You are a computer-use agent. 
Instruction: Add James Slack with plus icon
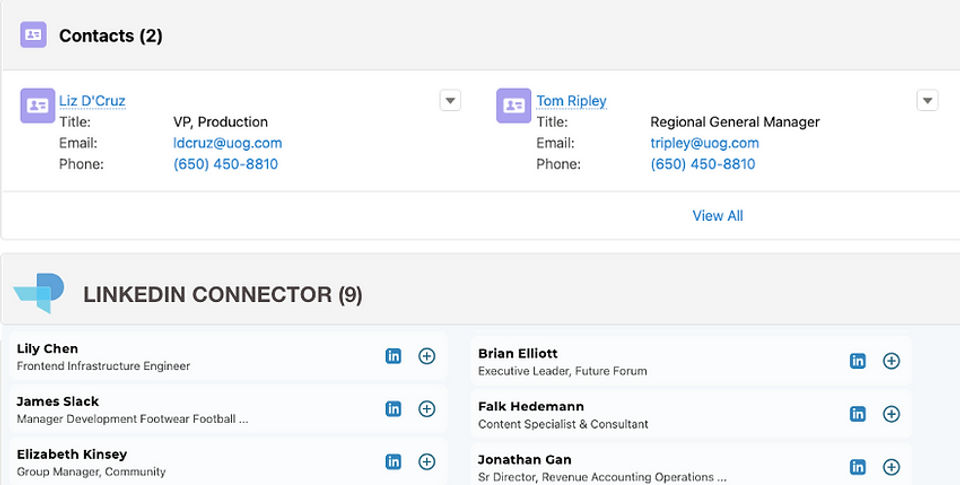tap(427, 409)
